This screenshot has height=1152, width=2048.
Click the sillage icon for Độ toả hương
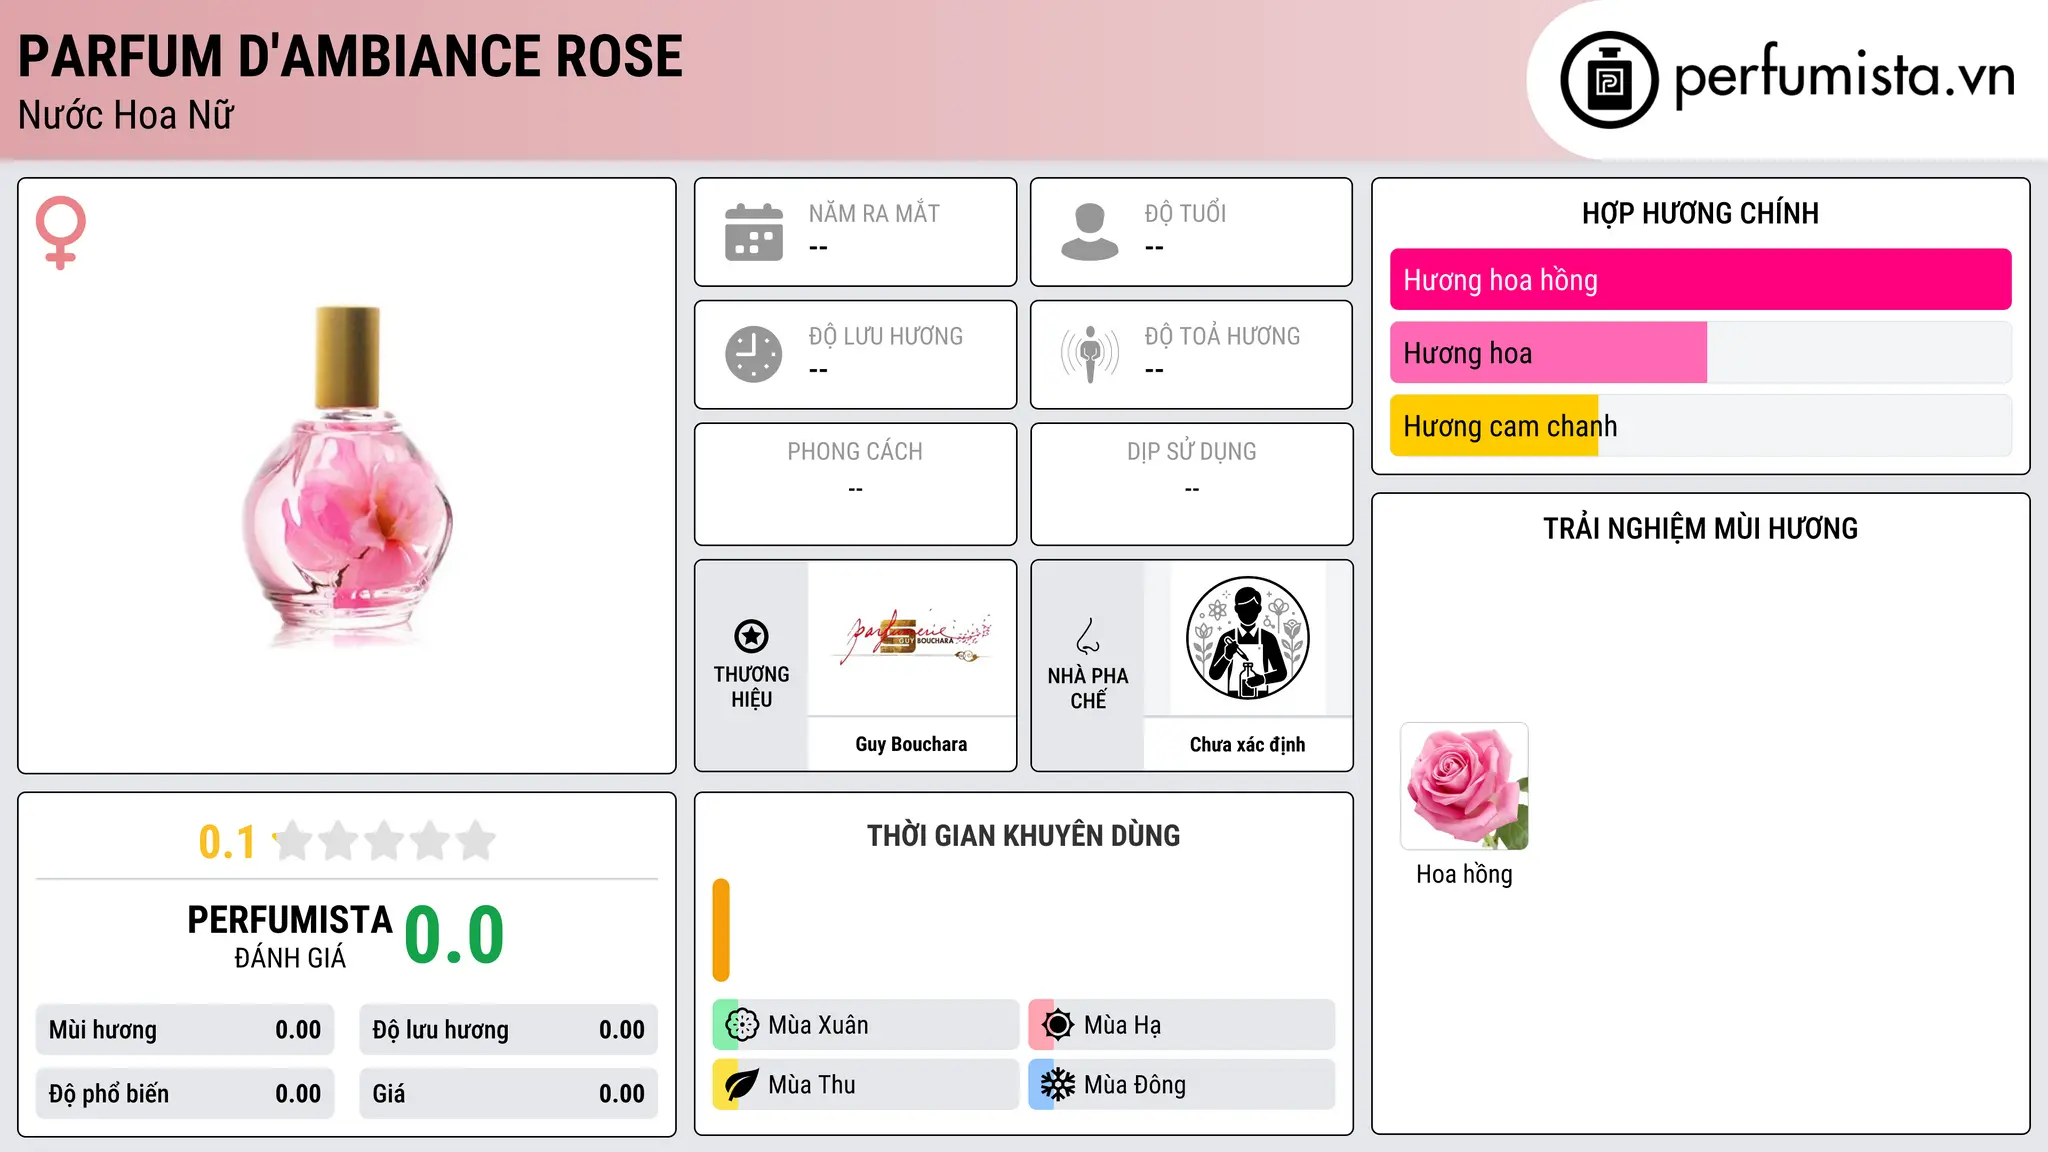point(1090,354)
